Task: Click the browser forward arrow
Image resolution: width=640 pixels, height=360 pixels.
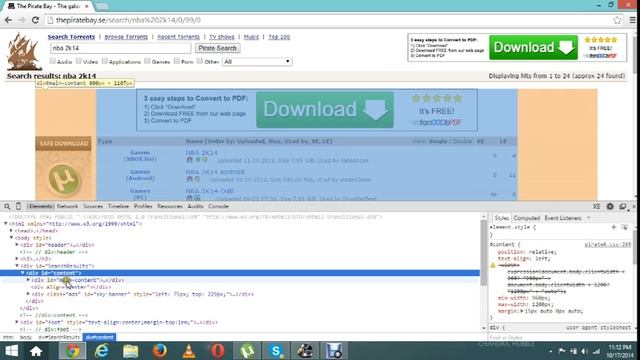Action: (x=22, y=20)
